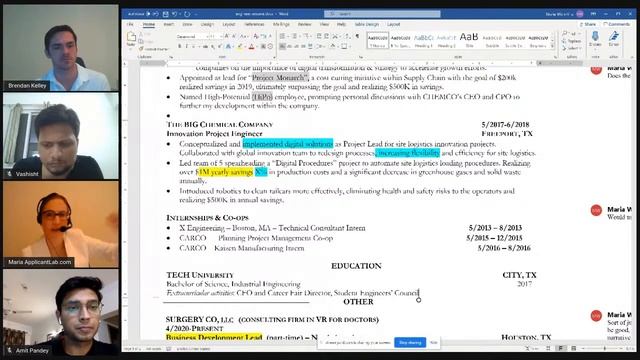Click the Shading paint bucket icon
The image size is (640, 360).
[333, 47]
